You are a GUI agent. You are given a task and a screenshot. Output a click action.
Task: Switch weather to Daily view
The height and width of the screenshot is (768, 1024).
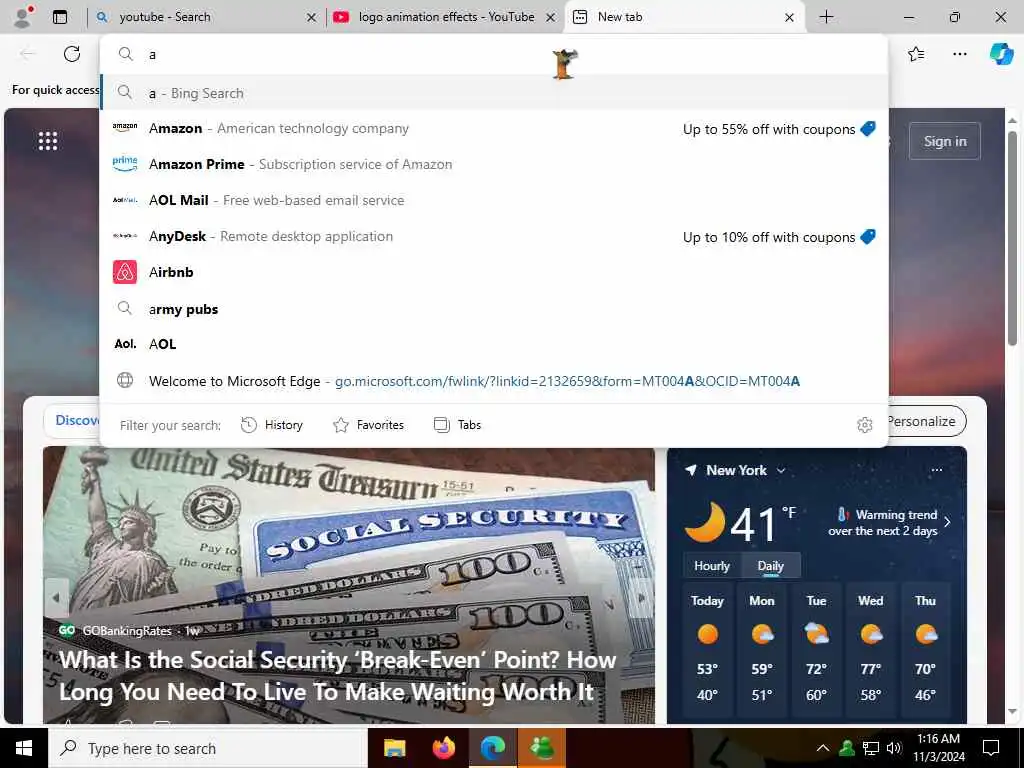[771, 566]
